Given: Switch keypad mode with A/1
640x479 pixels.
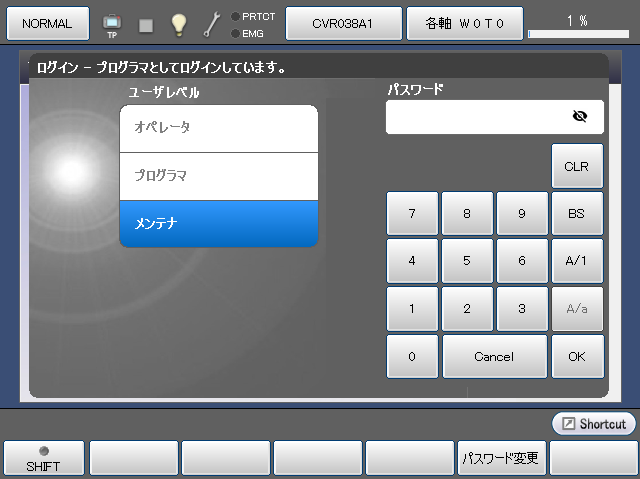Looking at the screenshot, I should coord(577,261).
